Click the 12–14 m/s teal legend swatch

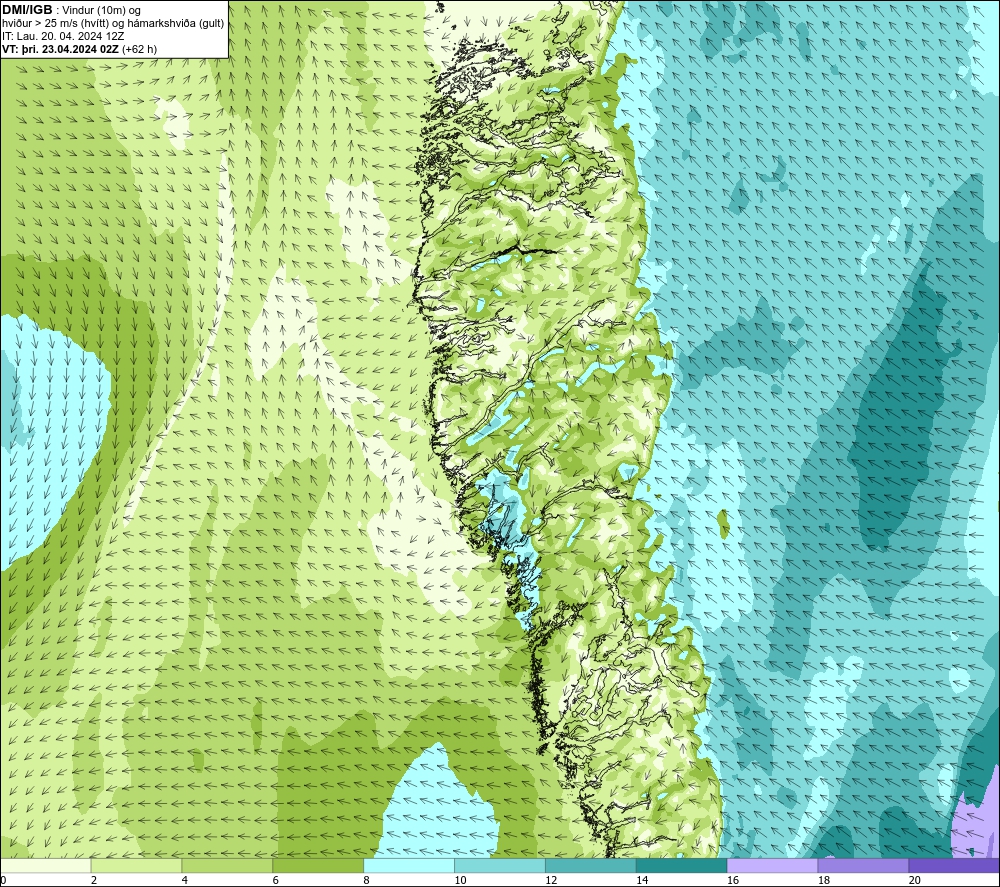click(591, 866)
